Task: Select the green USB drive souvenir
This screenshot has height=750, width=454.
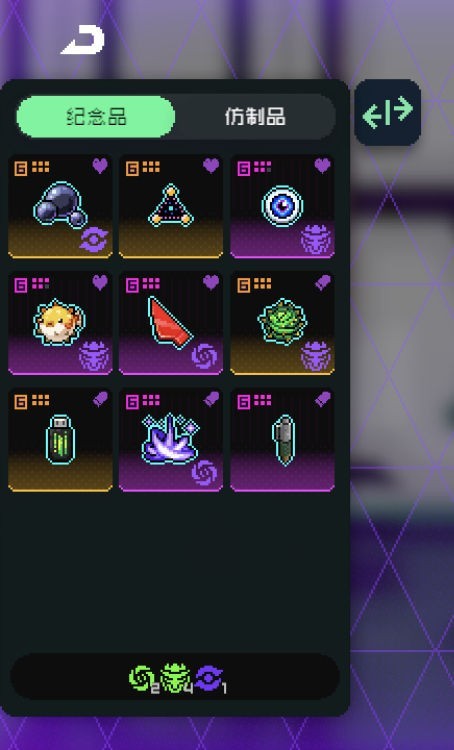Action: pyautogui.click(x=60, y=440)
